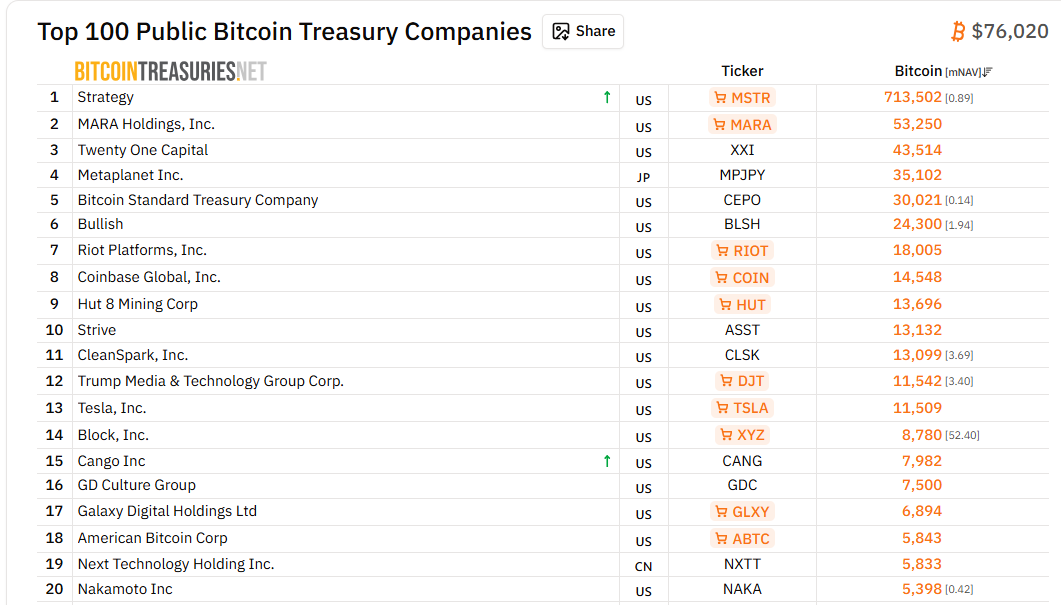Click the green up arrow beside Cango Inc
This screenshot has height=605, width=1061.
tap(607, 461)
